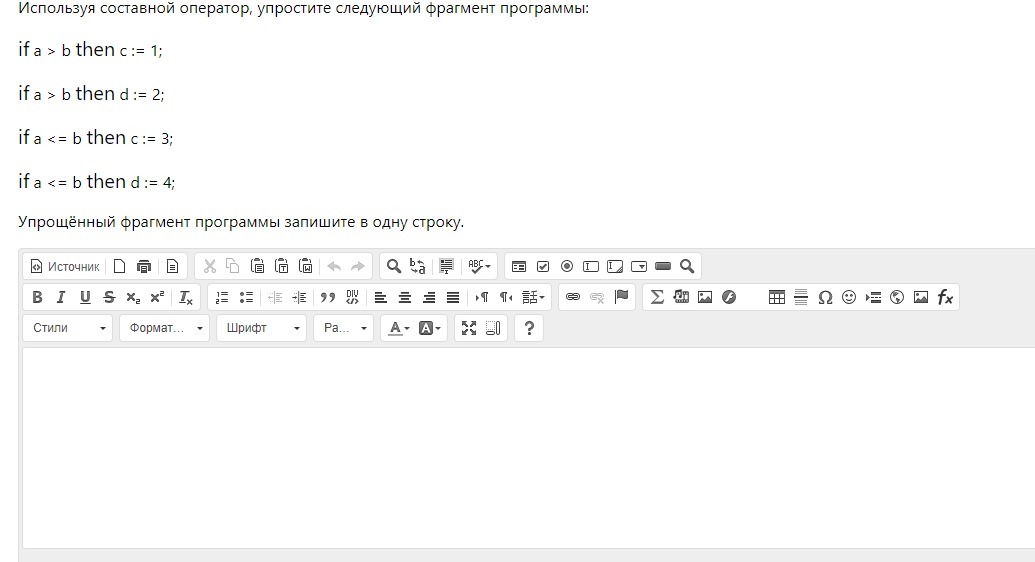
Task: Set text direction left-to-right
Action: click(x=482, y=297)
